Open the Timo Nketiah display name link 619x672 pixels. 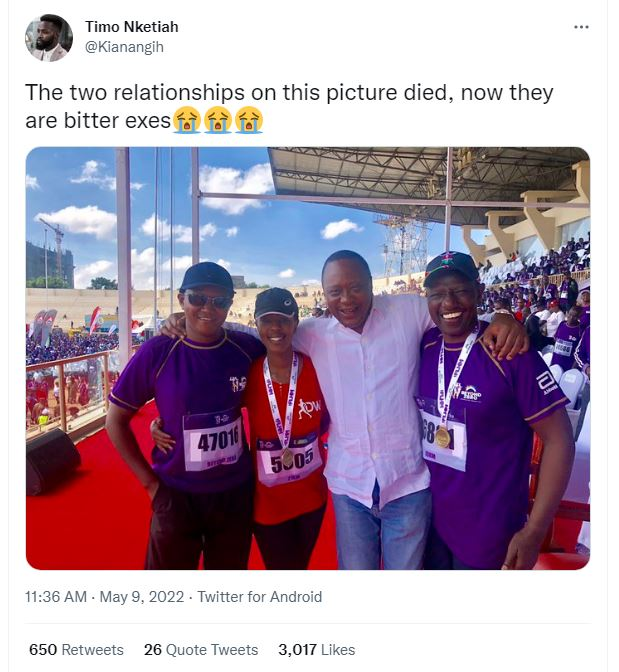click(x=132, y=27)
